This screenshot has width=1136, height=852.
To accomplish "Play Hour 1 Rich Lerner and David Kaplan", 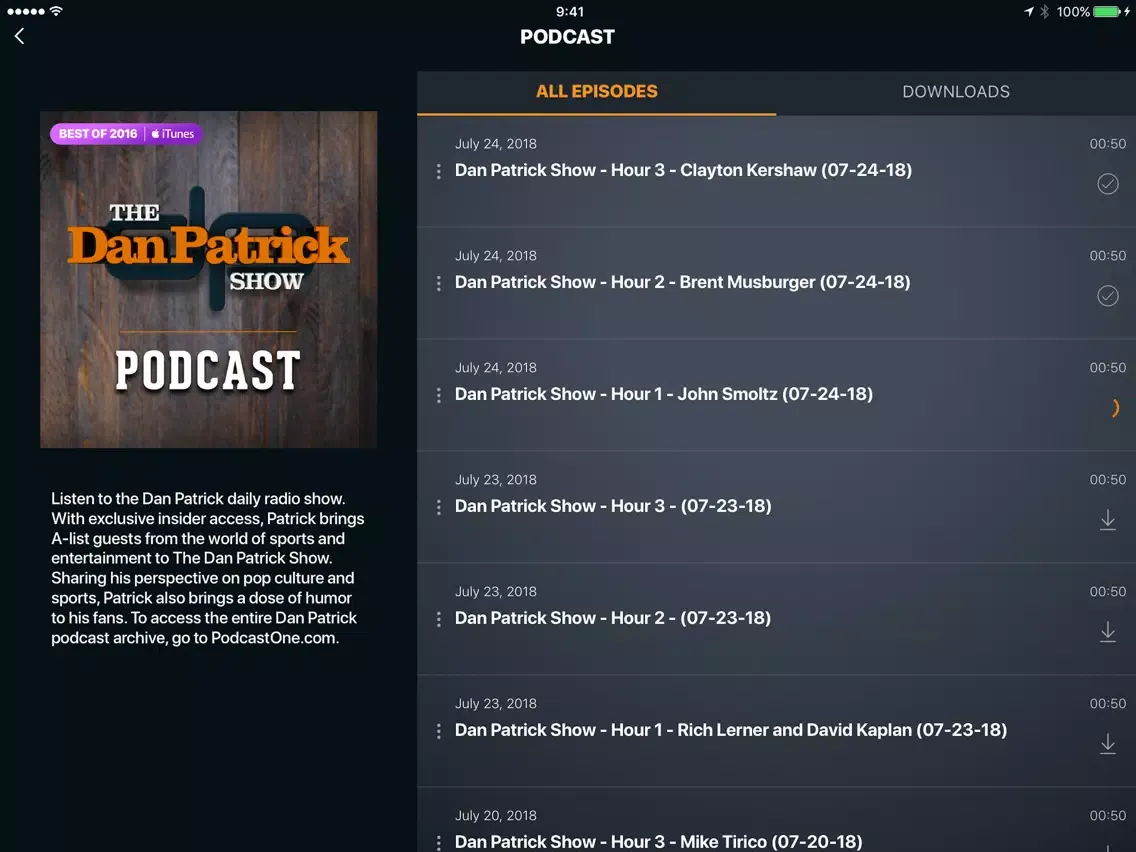I will pyautogui.click(x=731, y=730).
